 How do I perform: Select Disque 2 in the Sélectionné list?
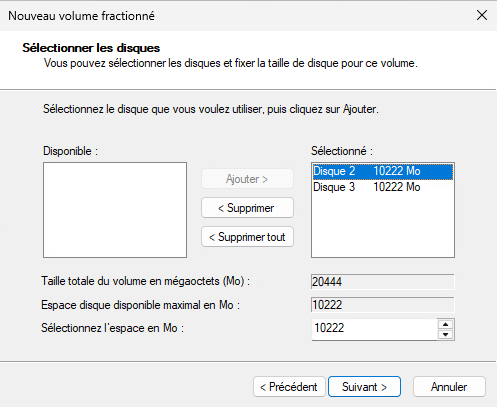tap(383, 171)
